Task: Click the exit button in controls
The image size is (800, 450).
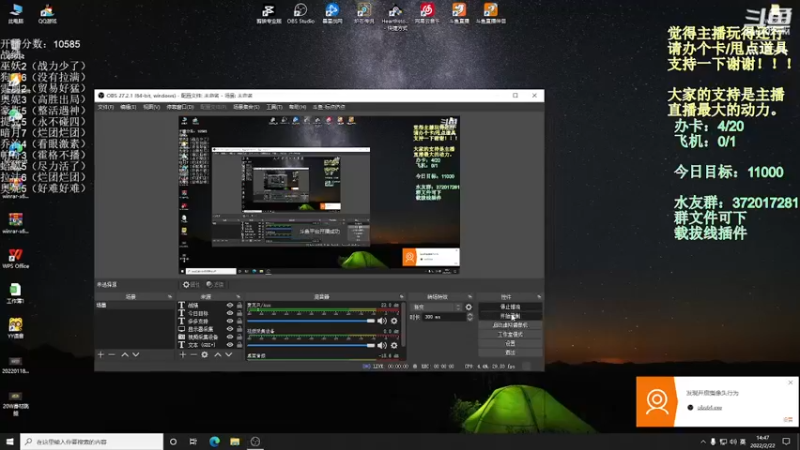Action: pos(510,353)
